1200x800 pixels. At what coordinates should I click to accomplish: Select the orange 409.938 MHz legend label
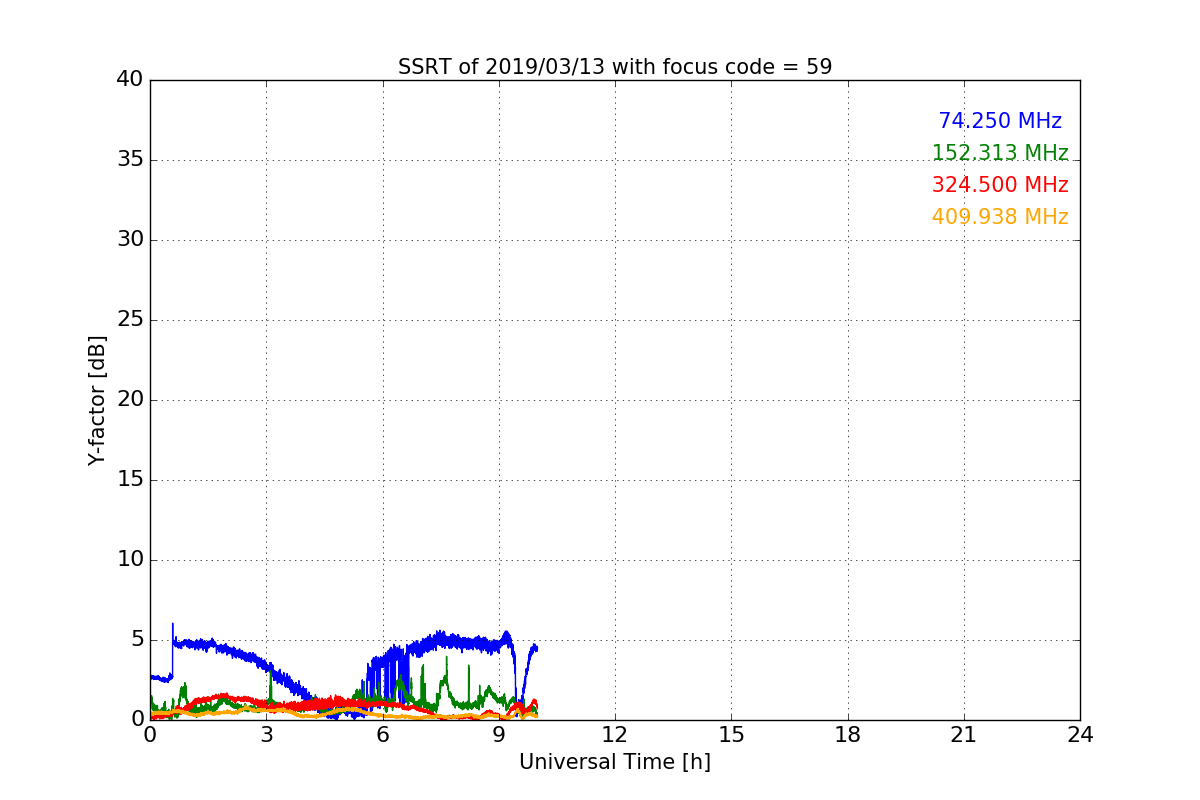point(1000,217)
